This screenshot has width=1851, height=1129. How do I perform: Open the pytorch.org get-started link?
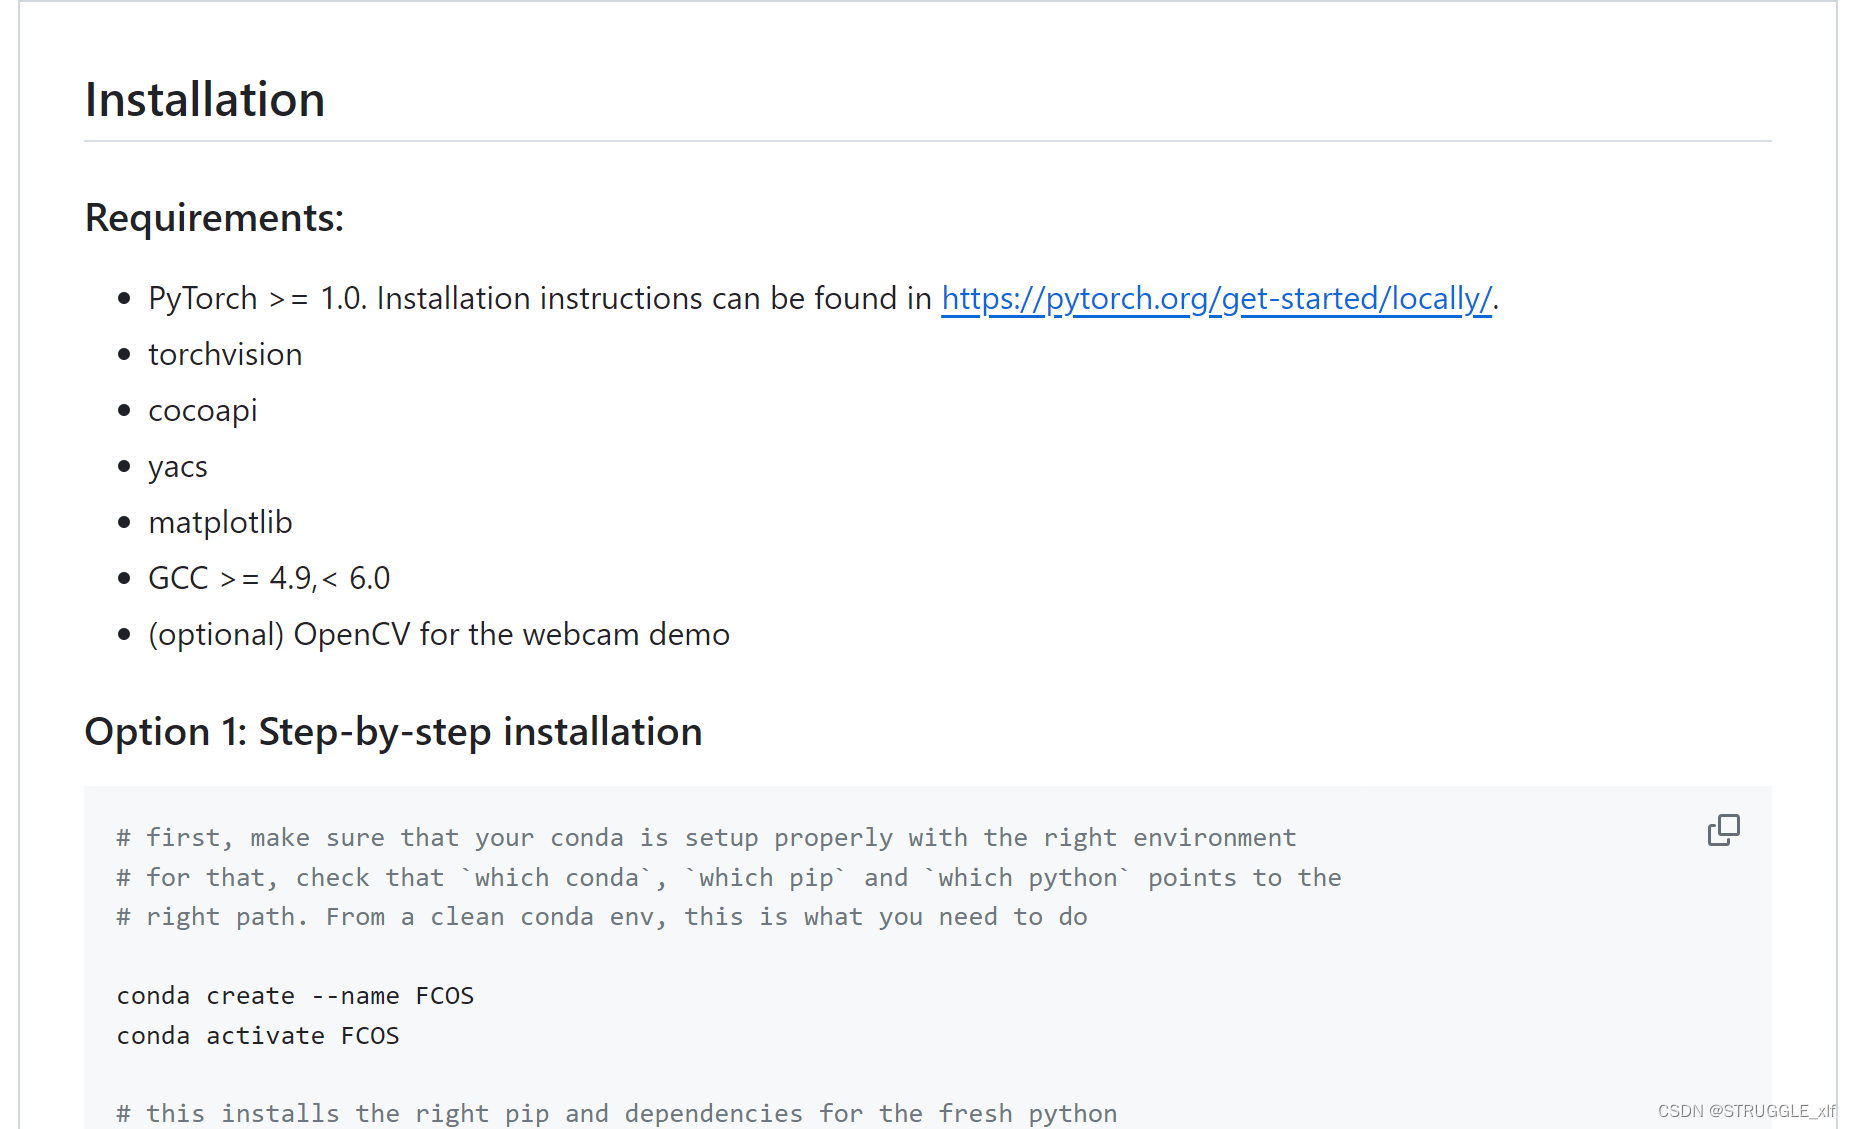tap(1216, 298)
